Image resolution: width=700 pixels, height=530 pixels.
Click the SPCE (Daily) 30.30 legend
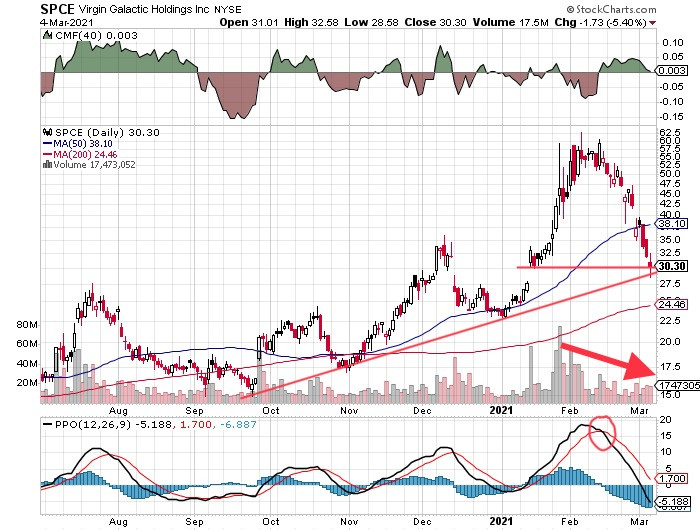107,133
